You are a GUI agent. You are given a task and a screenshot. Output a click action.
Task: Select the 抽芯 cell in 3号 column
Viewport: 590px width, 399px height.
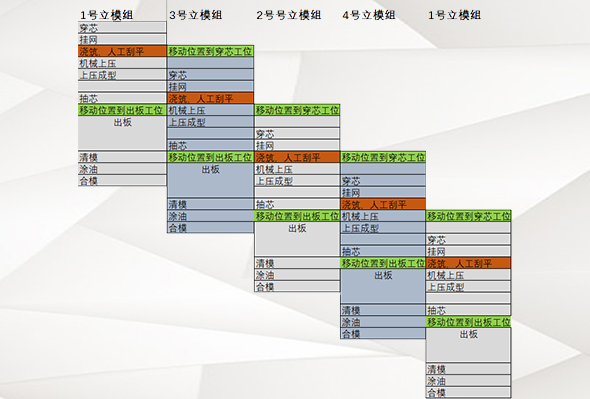[210, 145]
